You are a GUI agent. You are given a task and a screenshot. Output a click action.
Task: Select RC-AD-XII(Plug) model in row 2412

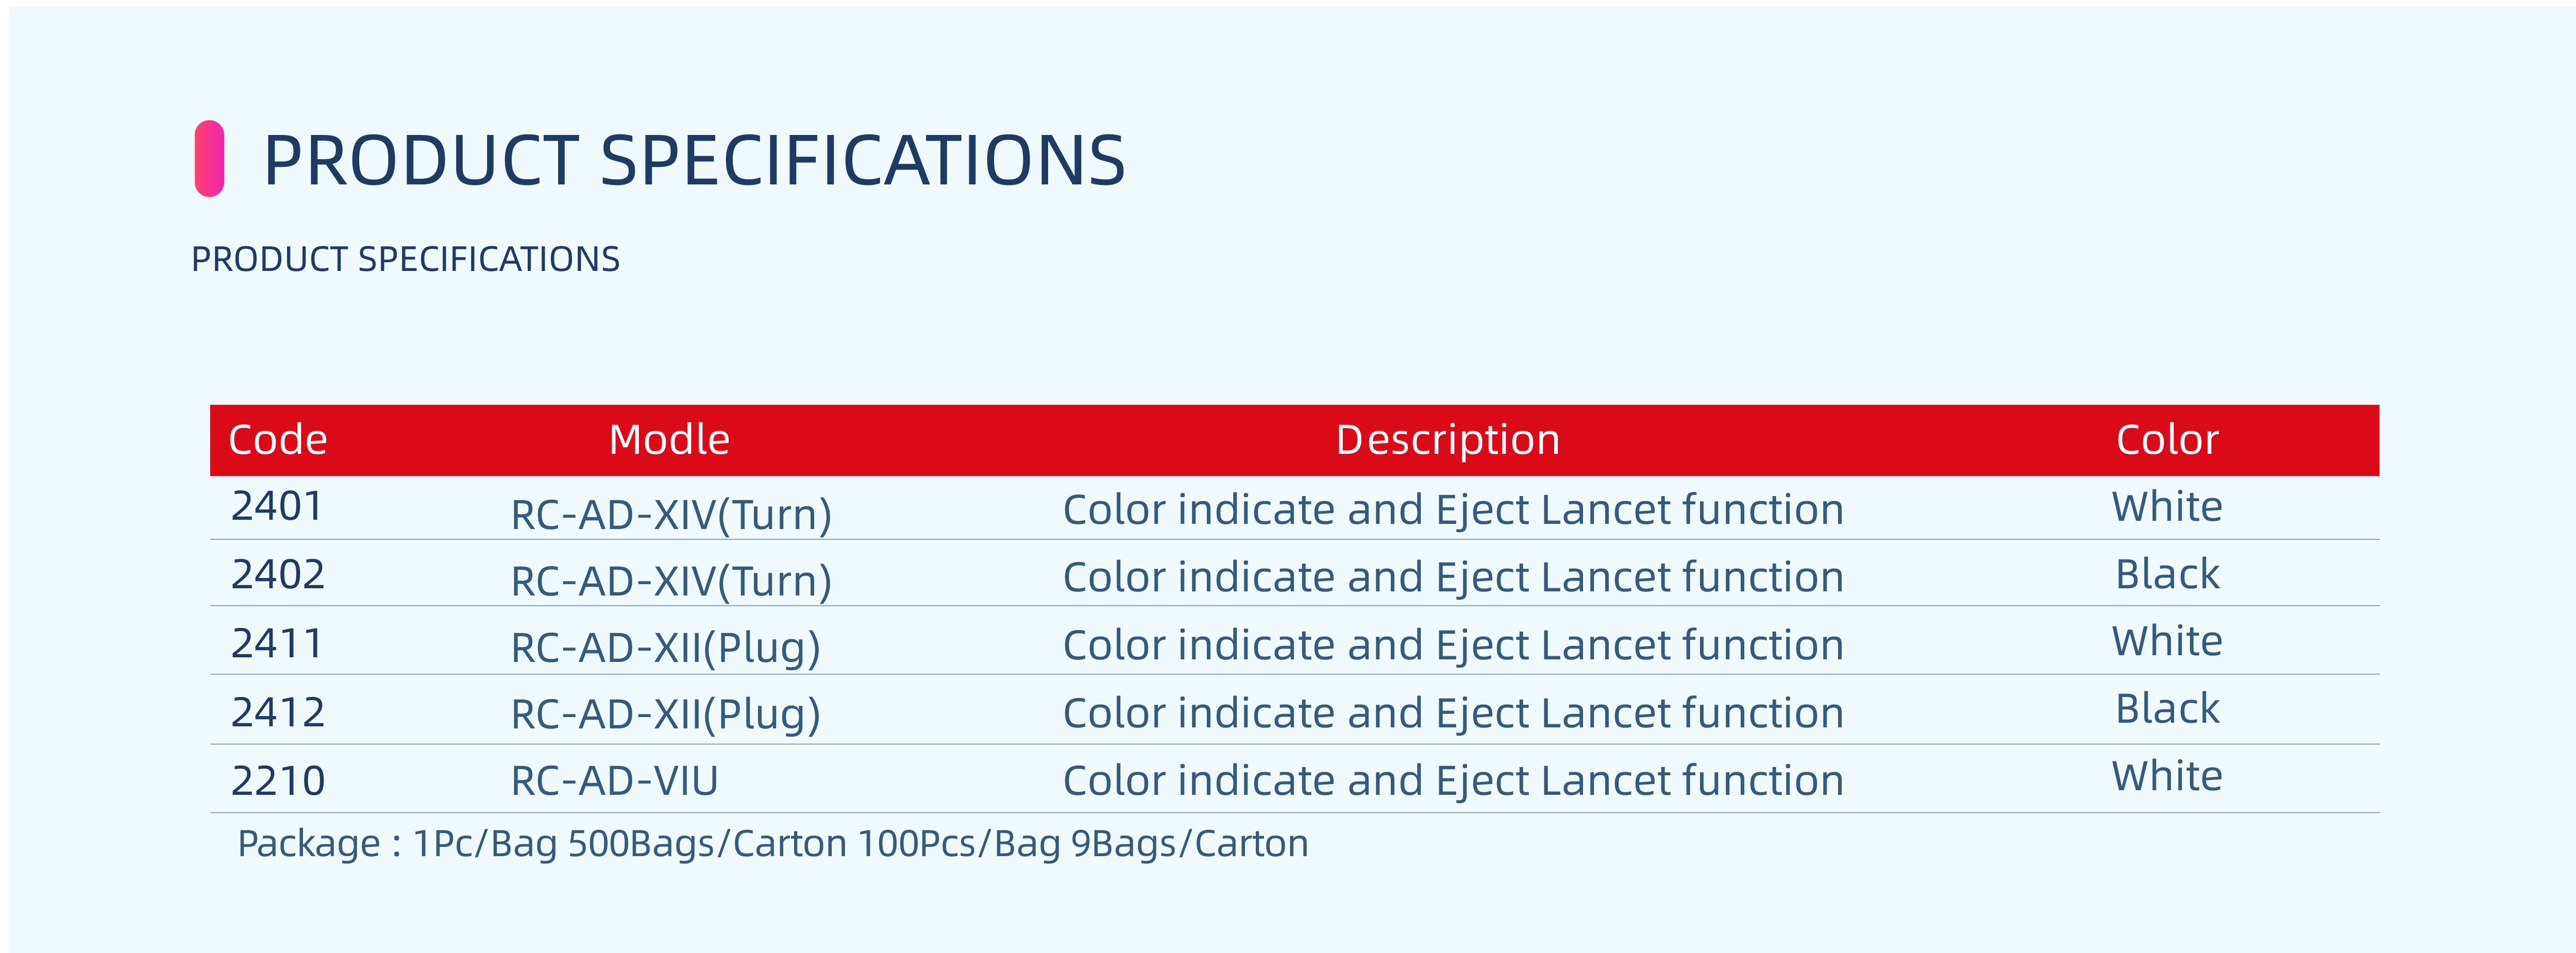tap(665, 715)
